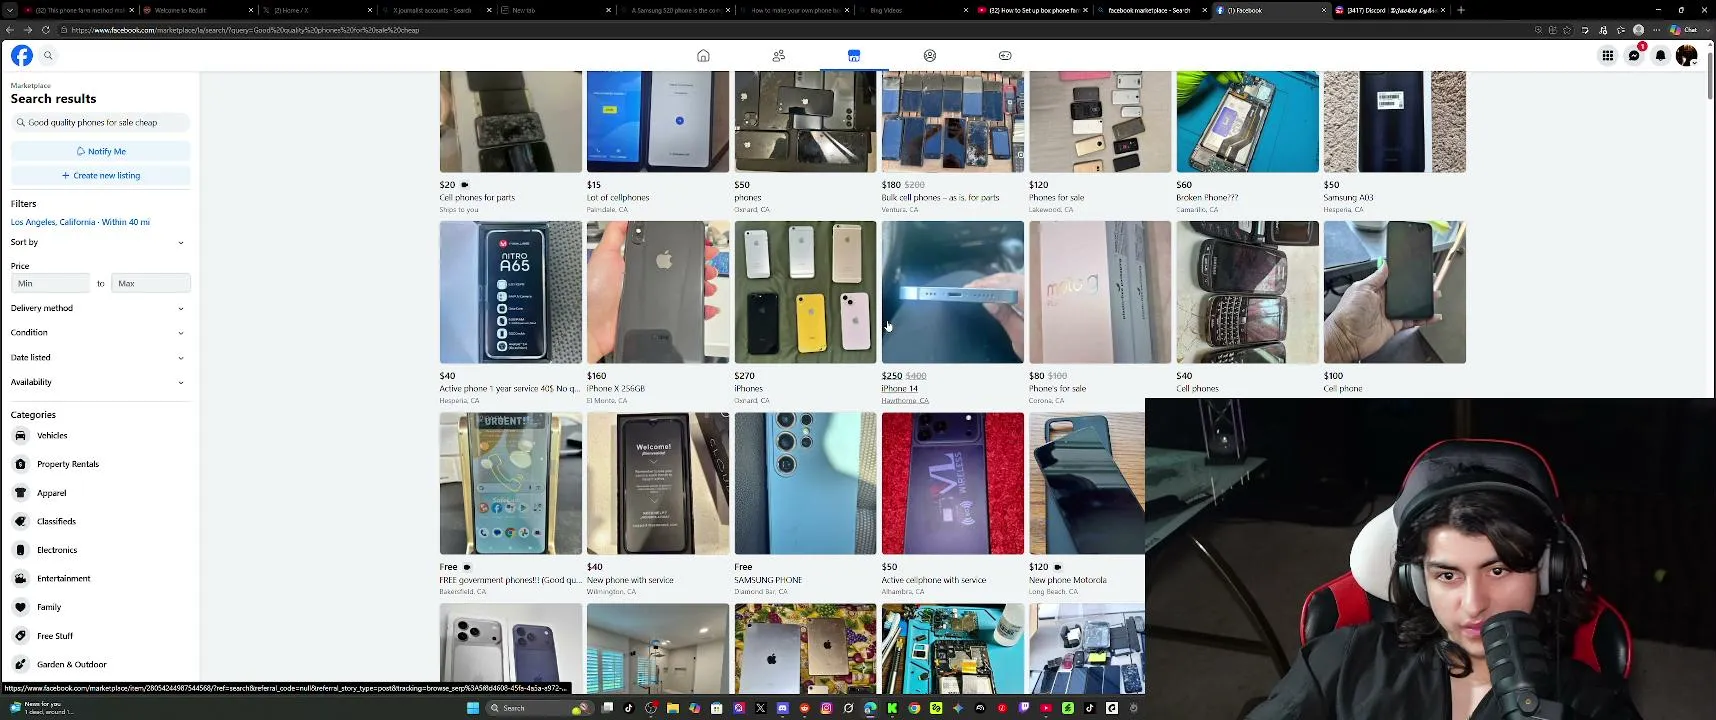Click the Marketplace search query box

[101, 122]
